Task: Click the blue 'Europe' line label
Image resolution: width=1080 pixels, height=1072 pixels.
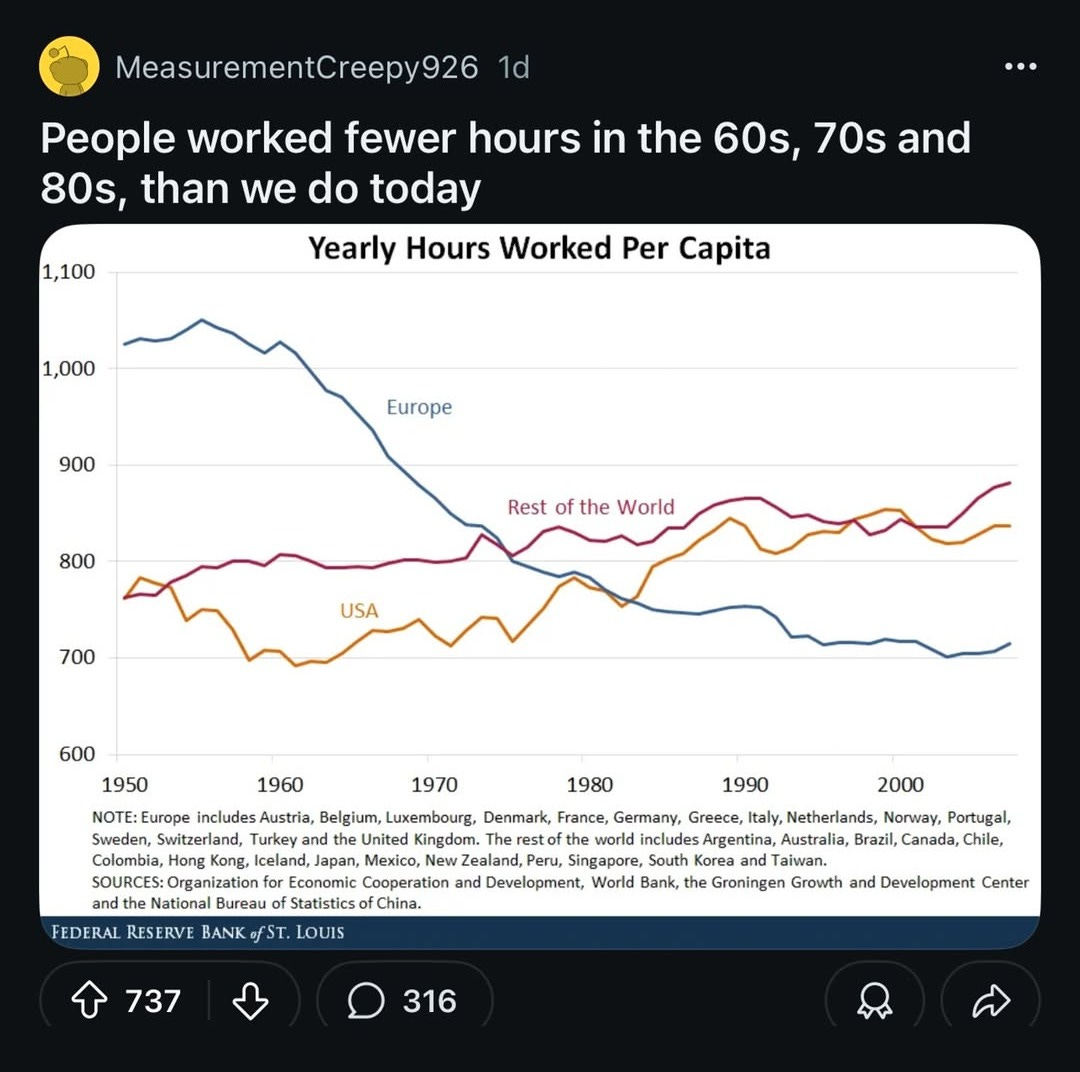Action: pos(419,407)
